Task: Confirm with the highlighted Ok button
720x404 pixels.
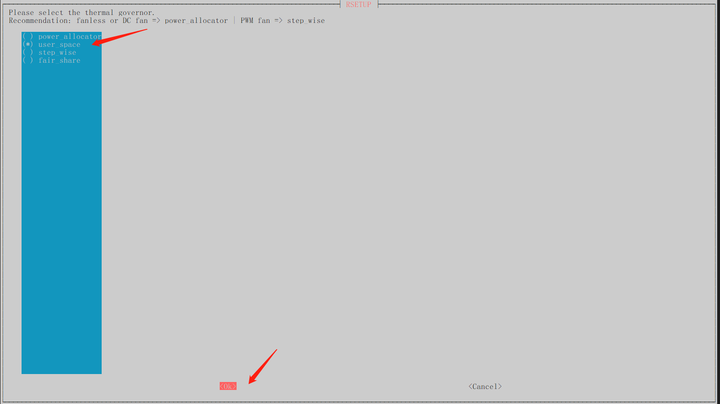Action: 228,386
